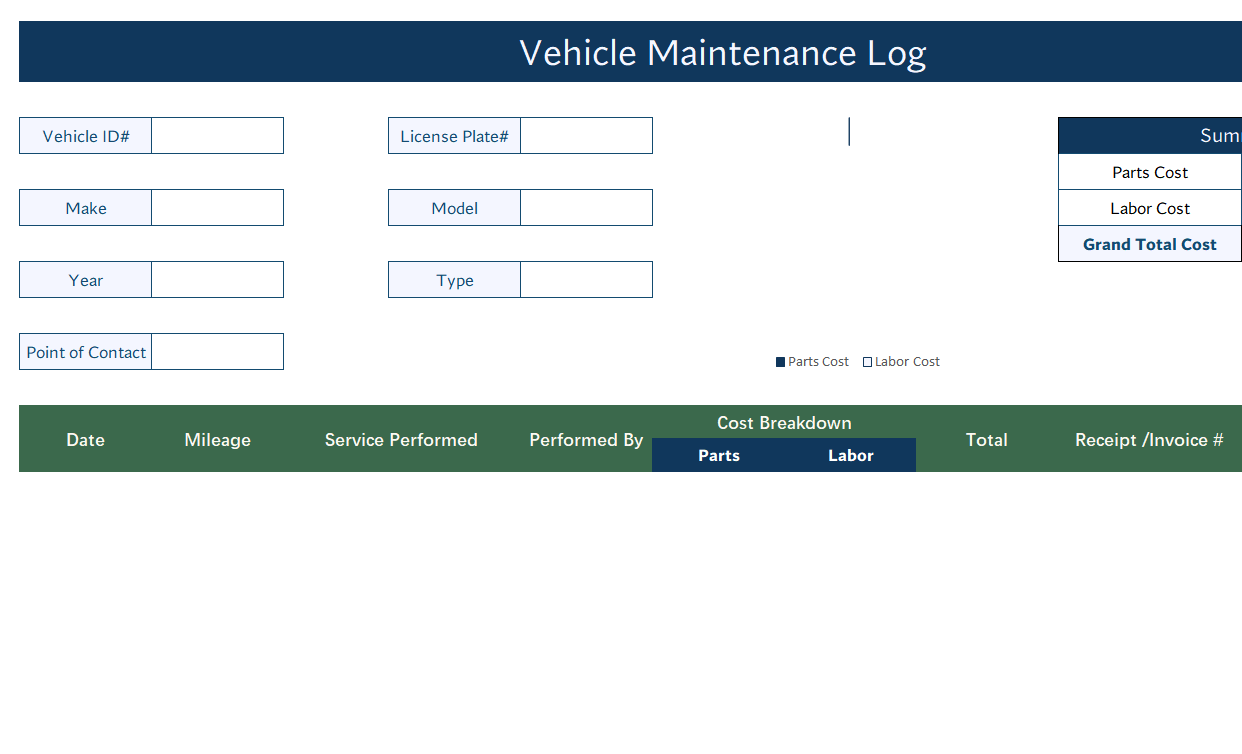Click the Performed By column header

tap(586, 440)
